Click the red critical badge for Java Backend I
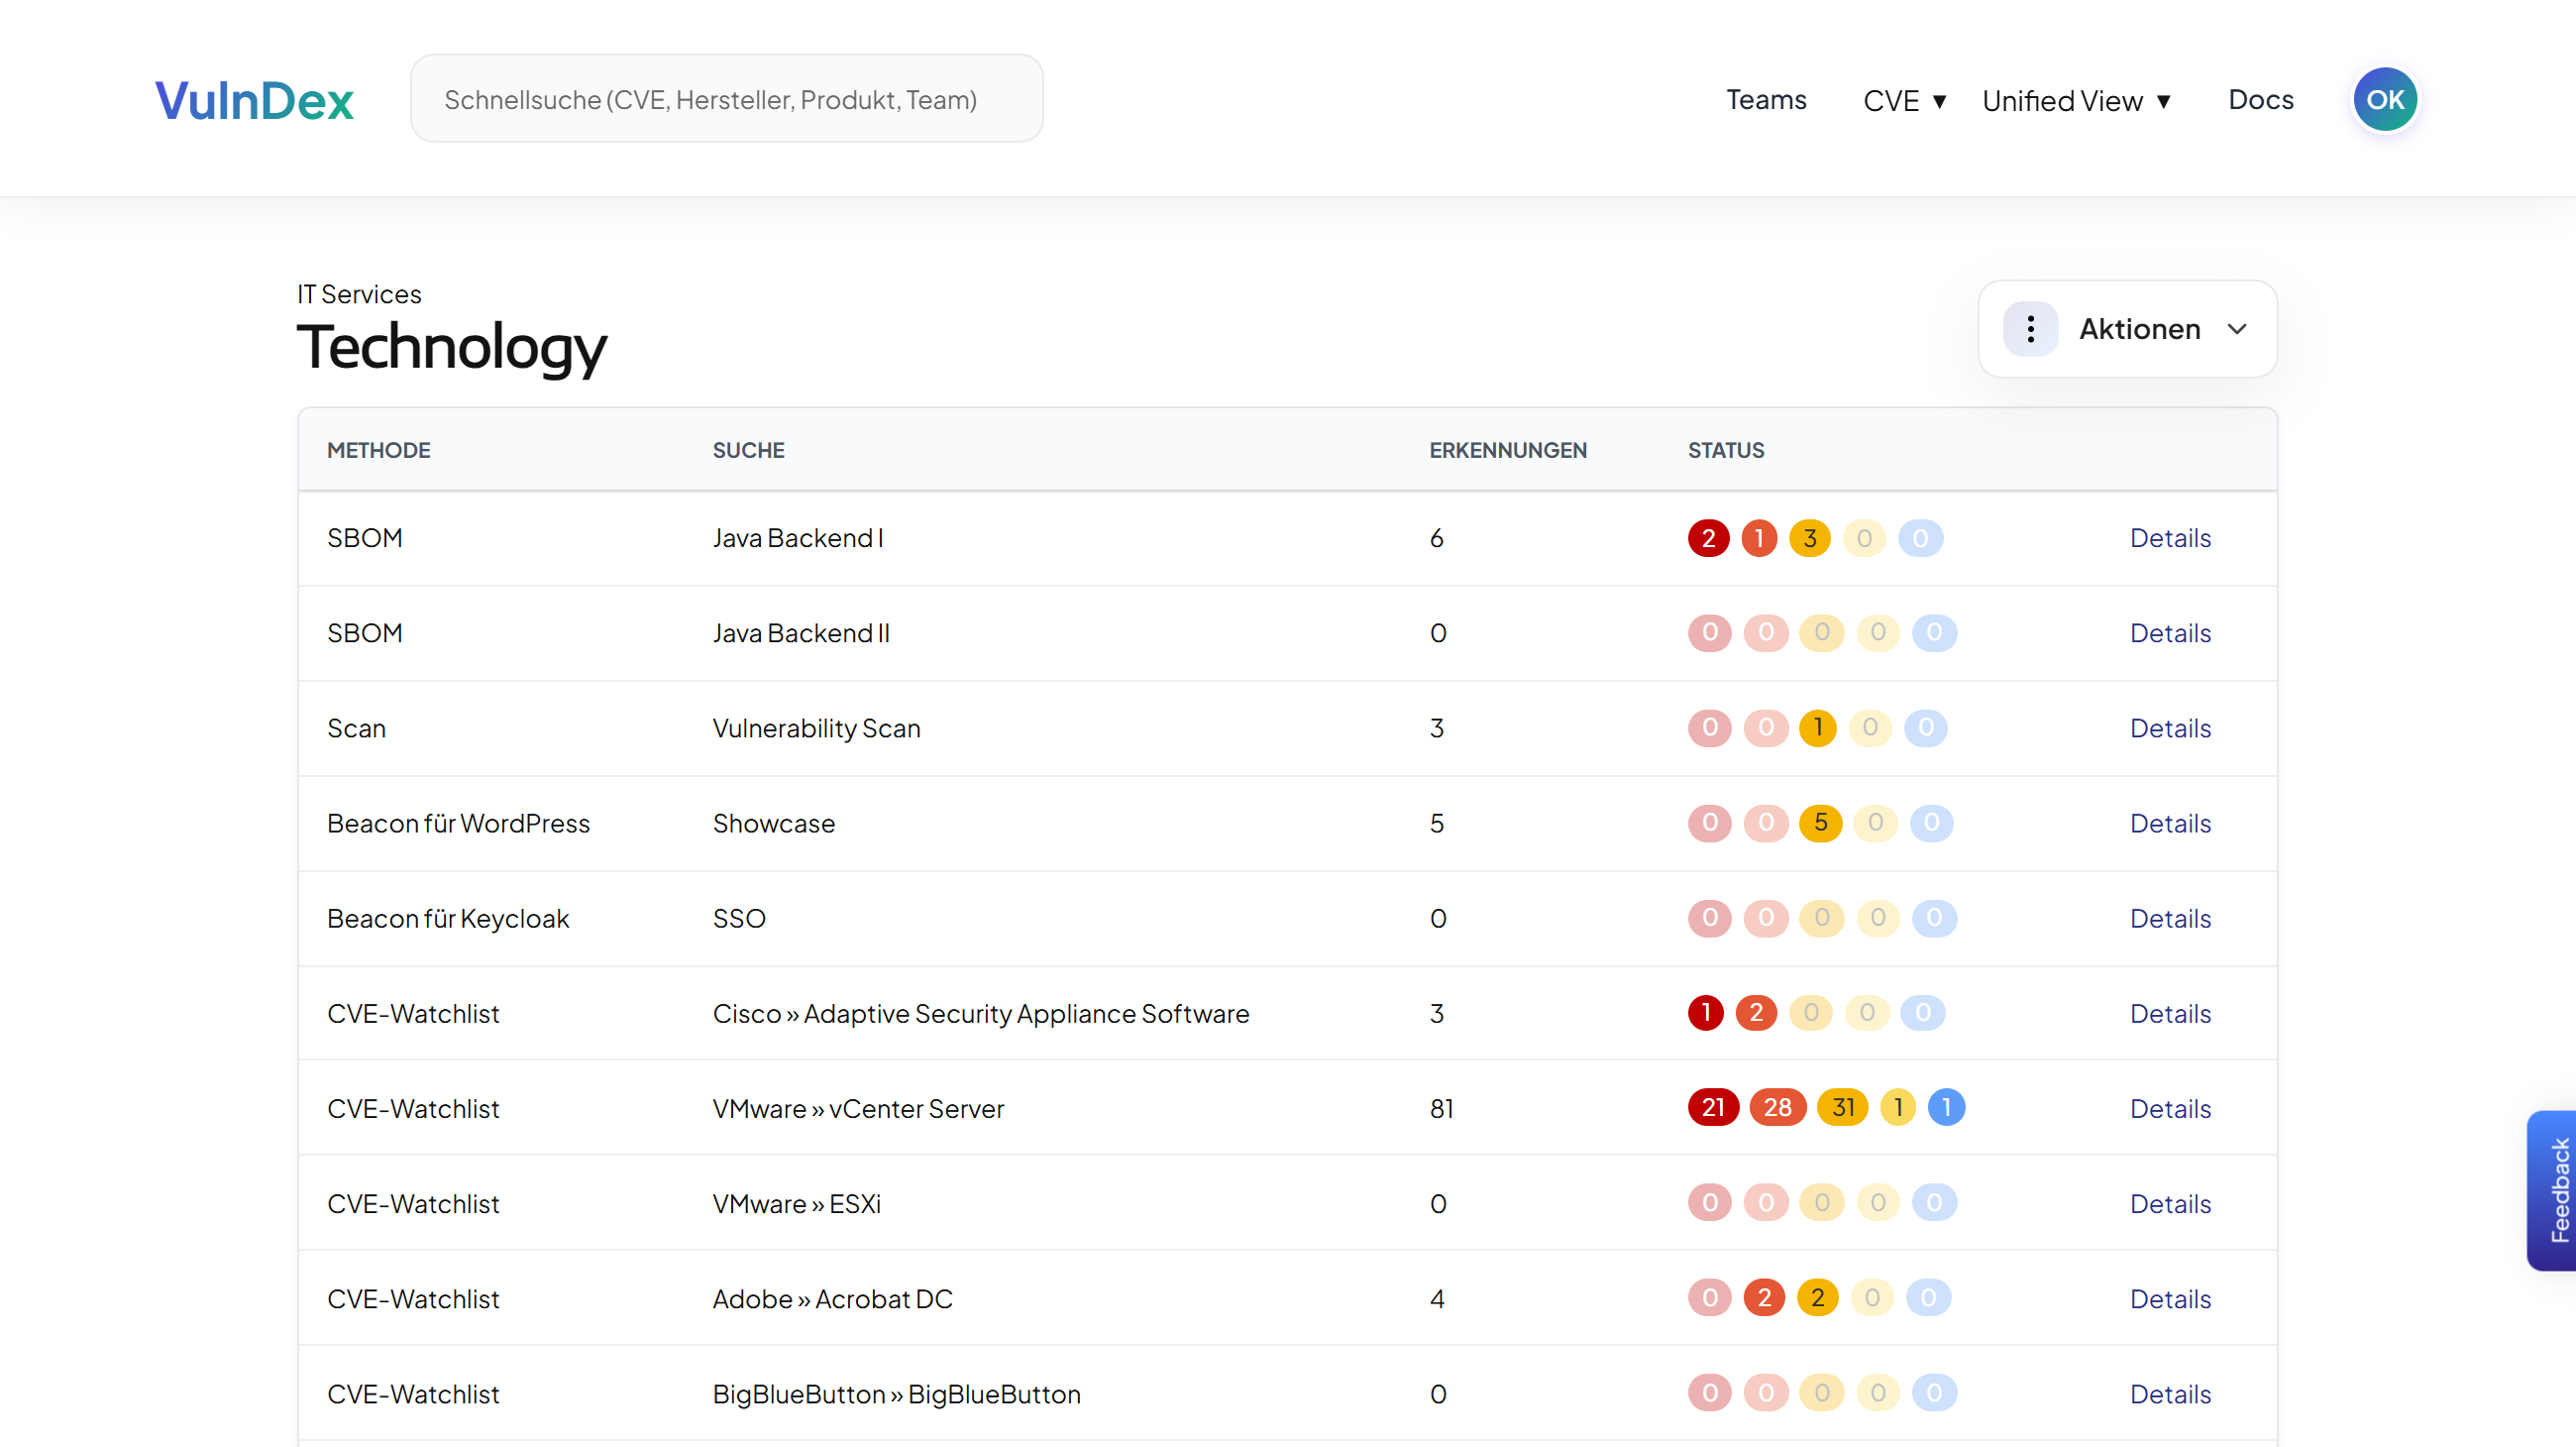The height and width of the screenshot is (1447, 2576). click(x=1709, y=537)
